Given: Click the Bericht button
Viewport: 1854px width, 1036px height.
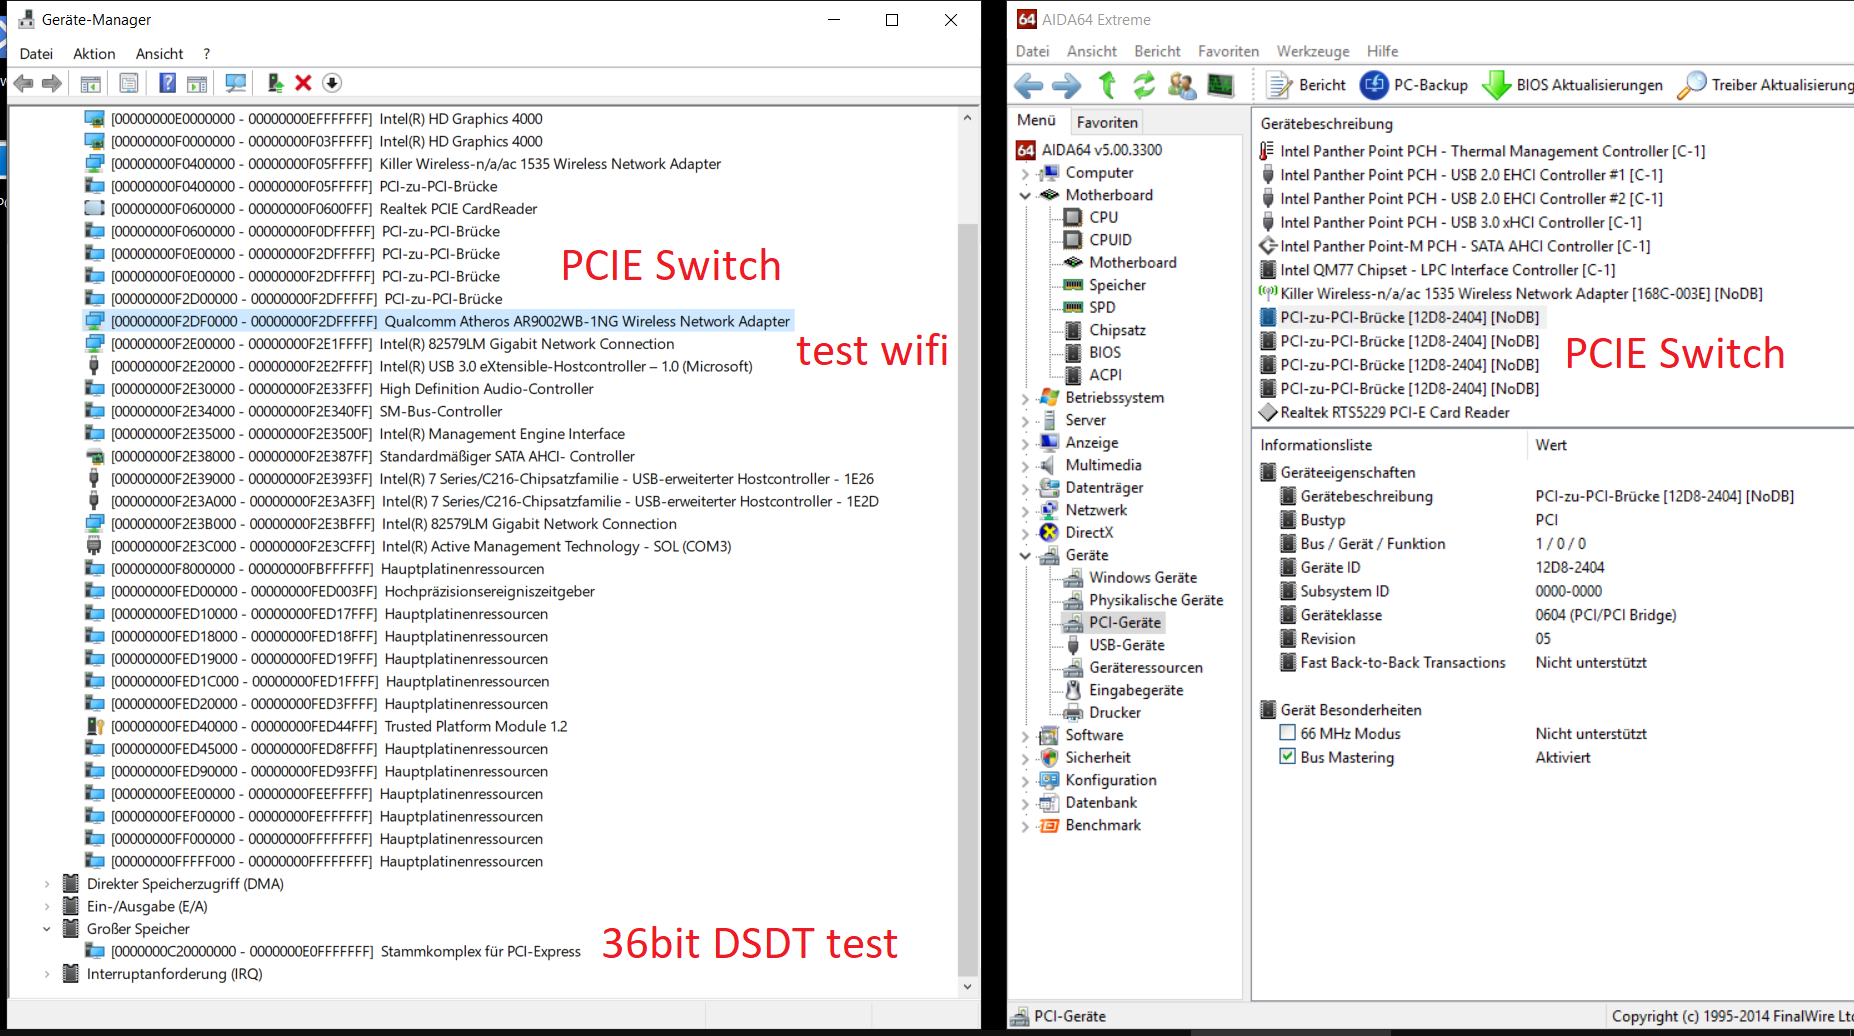Looking at the screenshot, I should pyautogui.click(x=1304, y=85).
